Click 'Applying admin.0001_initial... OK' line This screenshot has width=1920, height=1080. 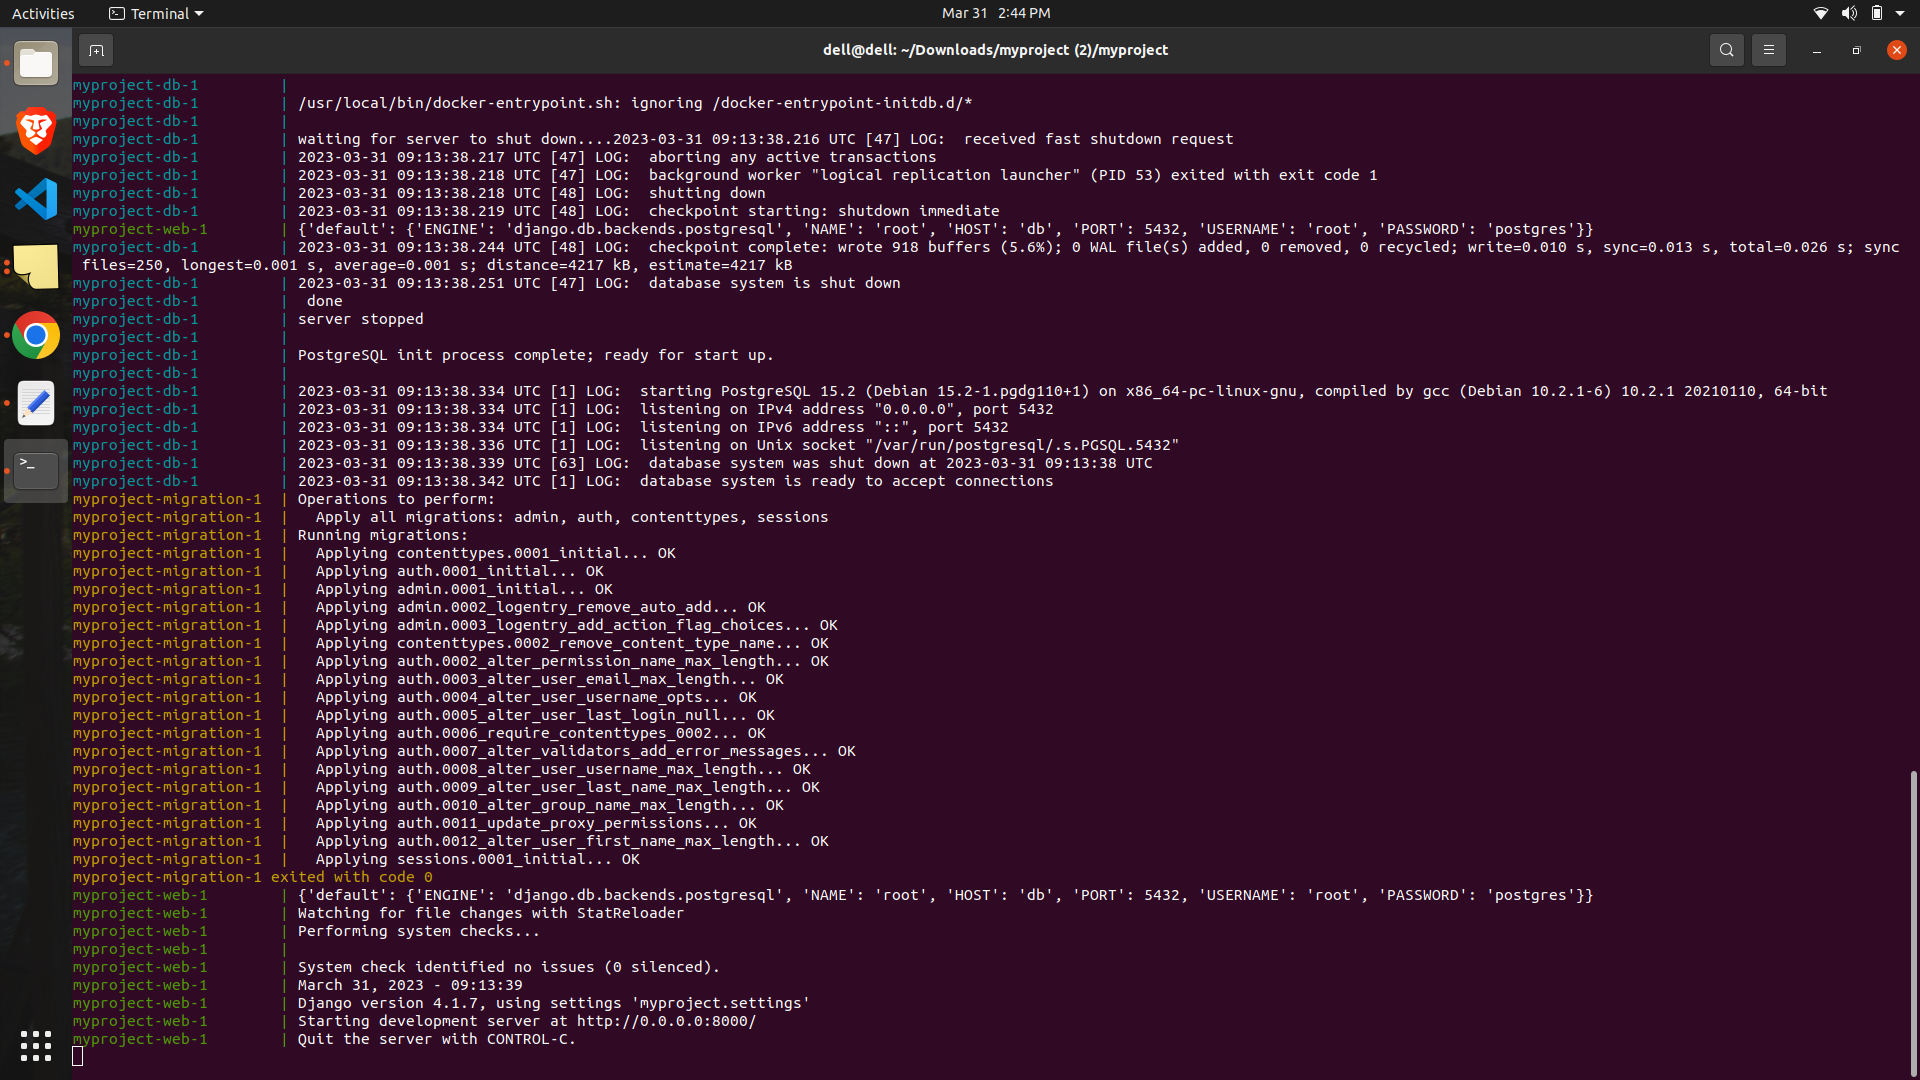[464, 589]
